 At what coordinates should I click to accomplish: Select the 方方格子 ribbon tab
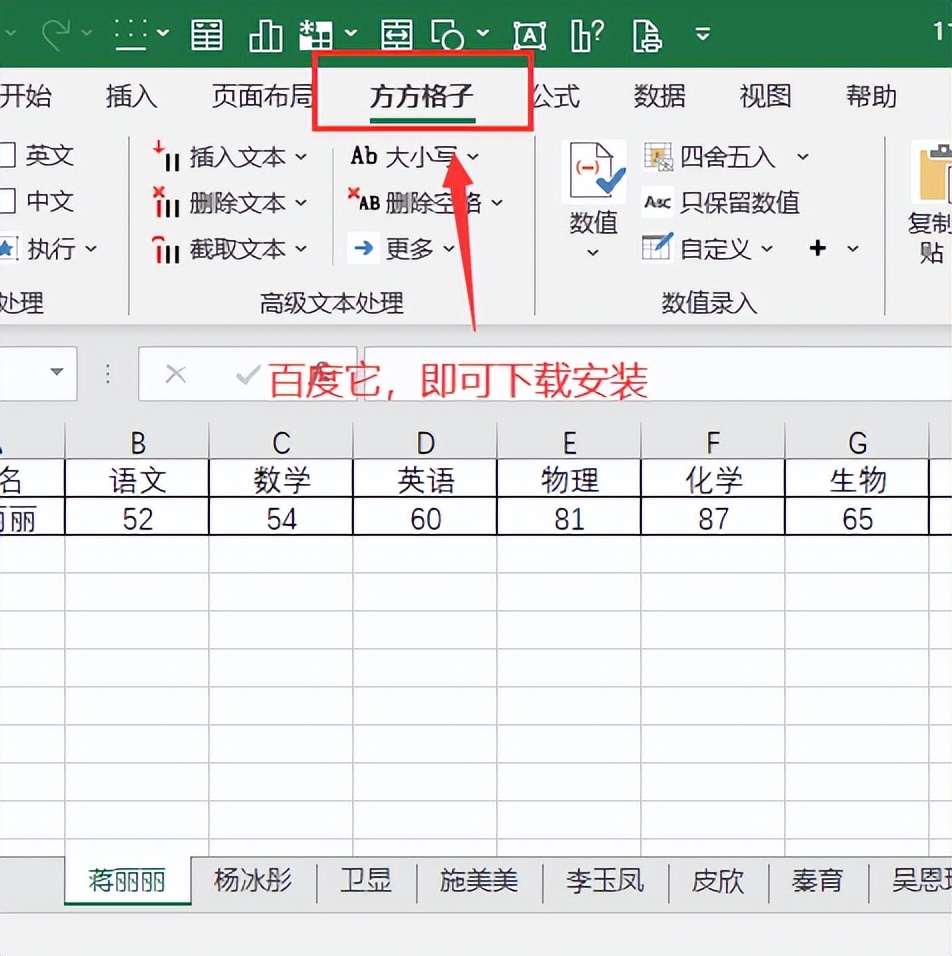(422, 96)
